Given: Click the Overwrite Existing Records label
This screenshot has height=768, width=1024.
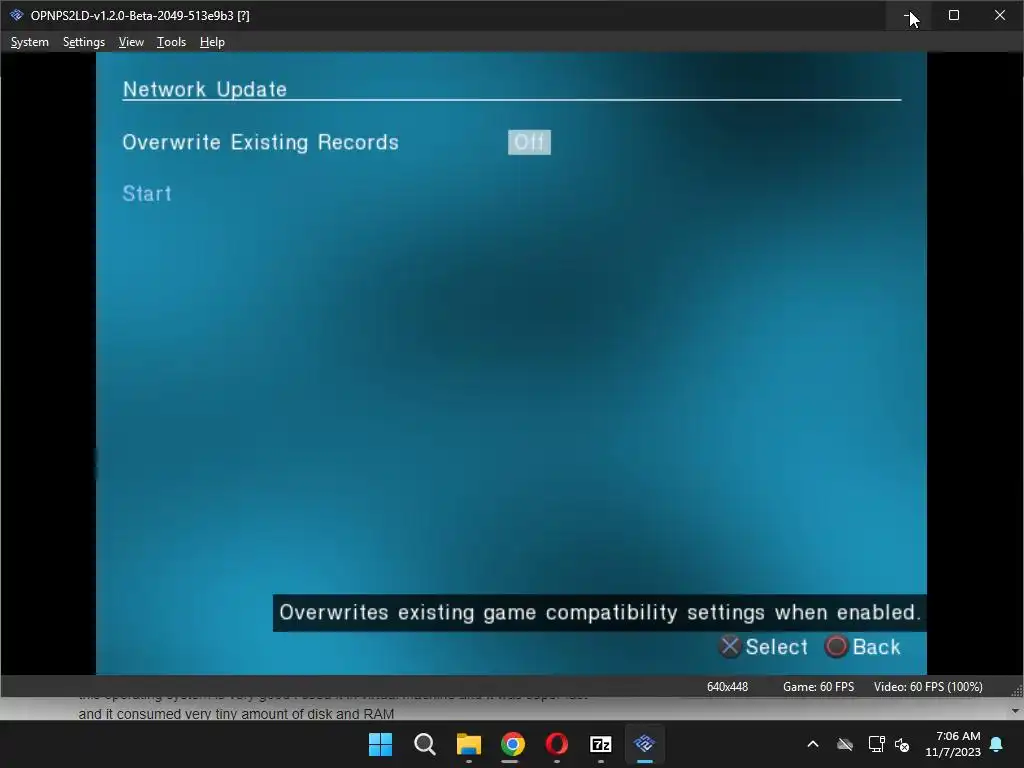Looking at the screenshot, I should 260,142.
